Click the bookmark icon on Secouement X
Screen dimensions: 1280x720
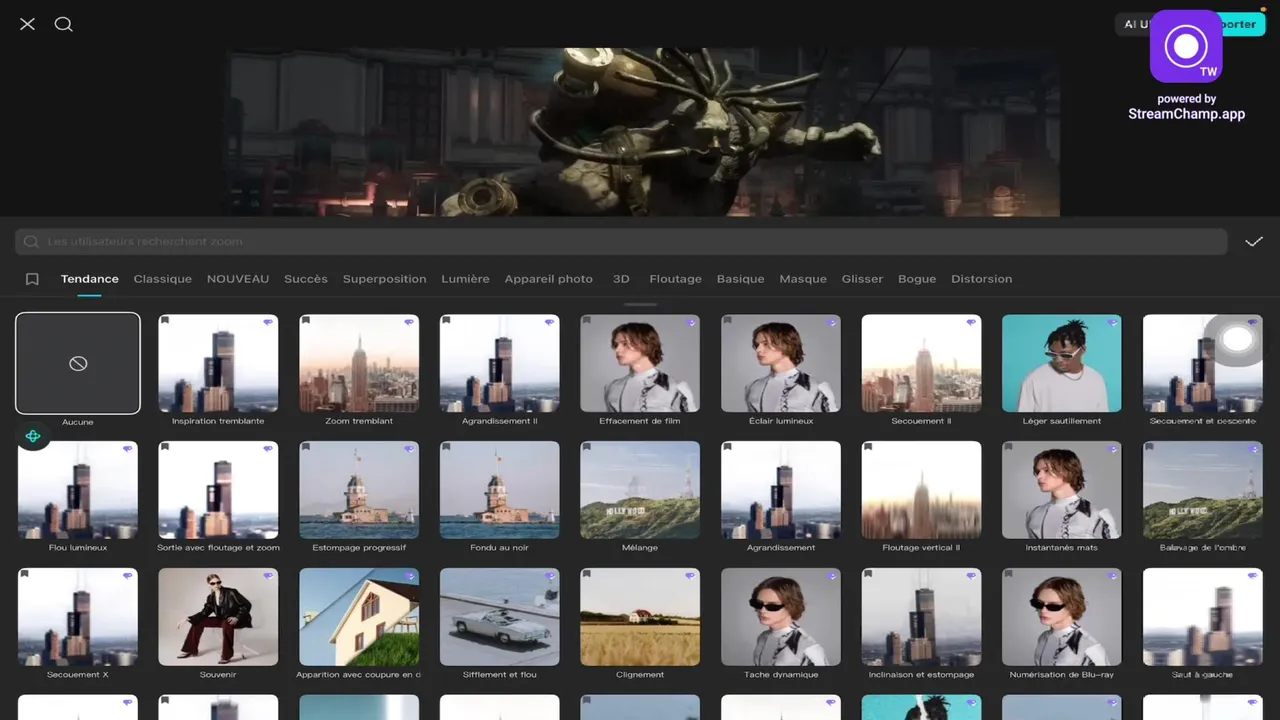(x=25, y=575)
